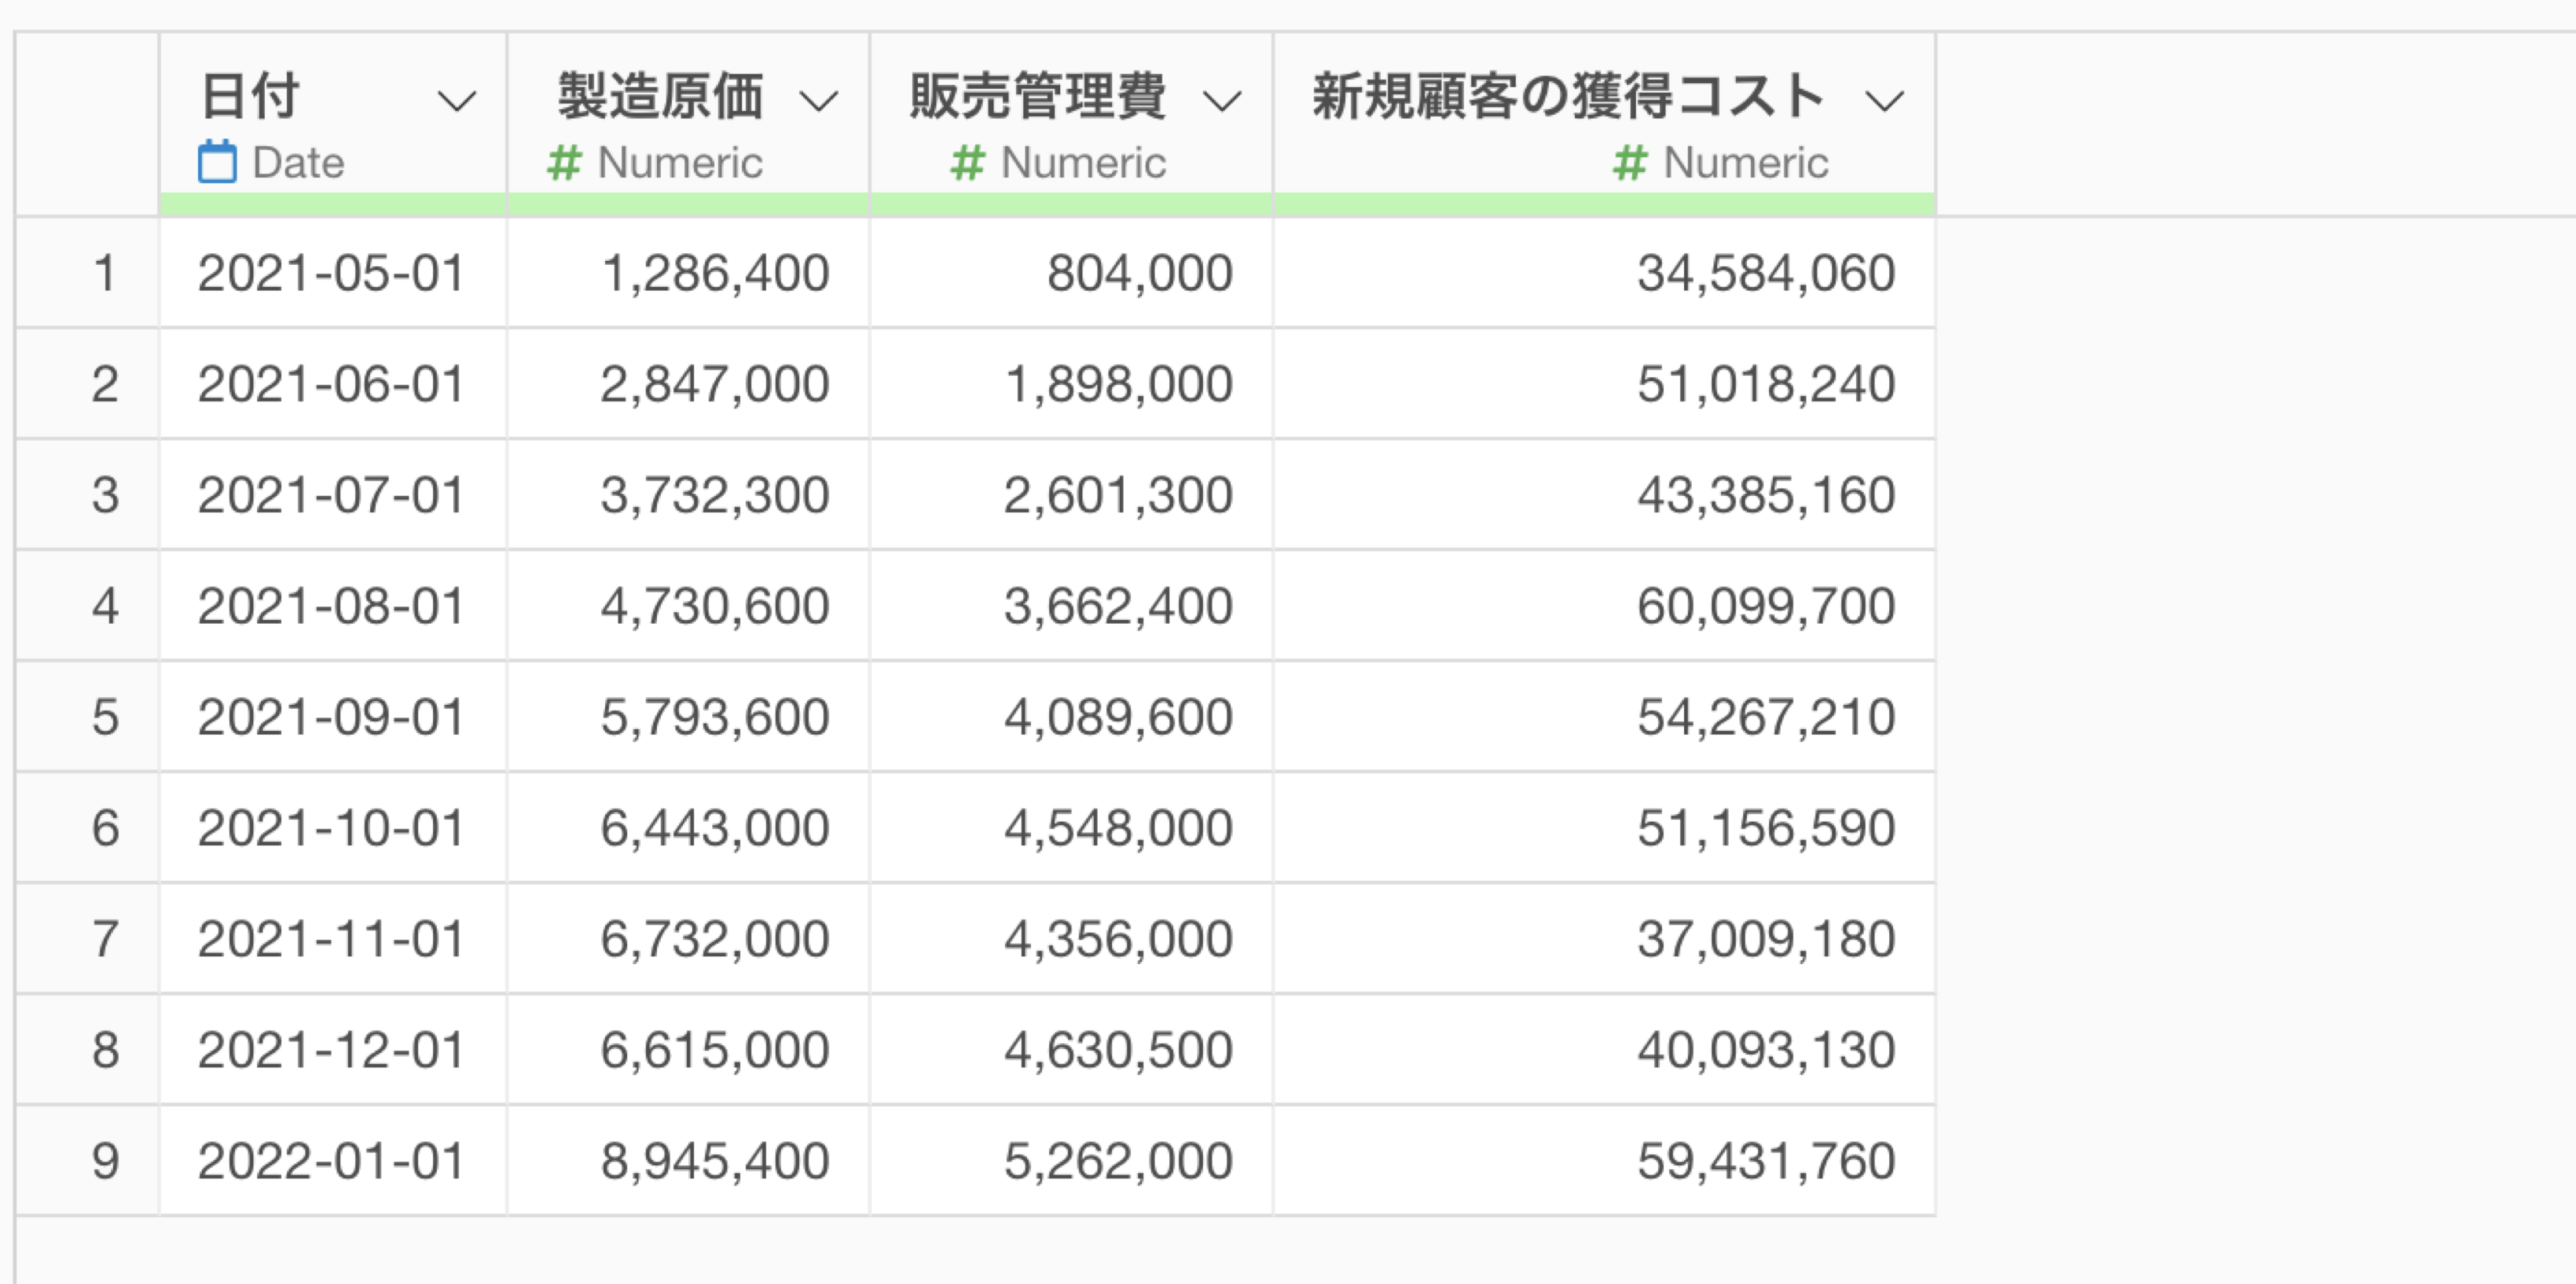The image size is (2576, 1284).
Task: Click the cell with value 8,945,400
Action: click(714, 1161)
